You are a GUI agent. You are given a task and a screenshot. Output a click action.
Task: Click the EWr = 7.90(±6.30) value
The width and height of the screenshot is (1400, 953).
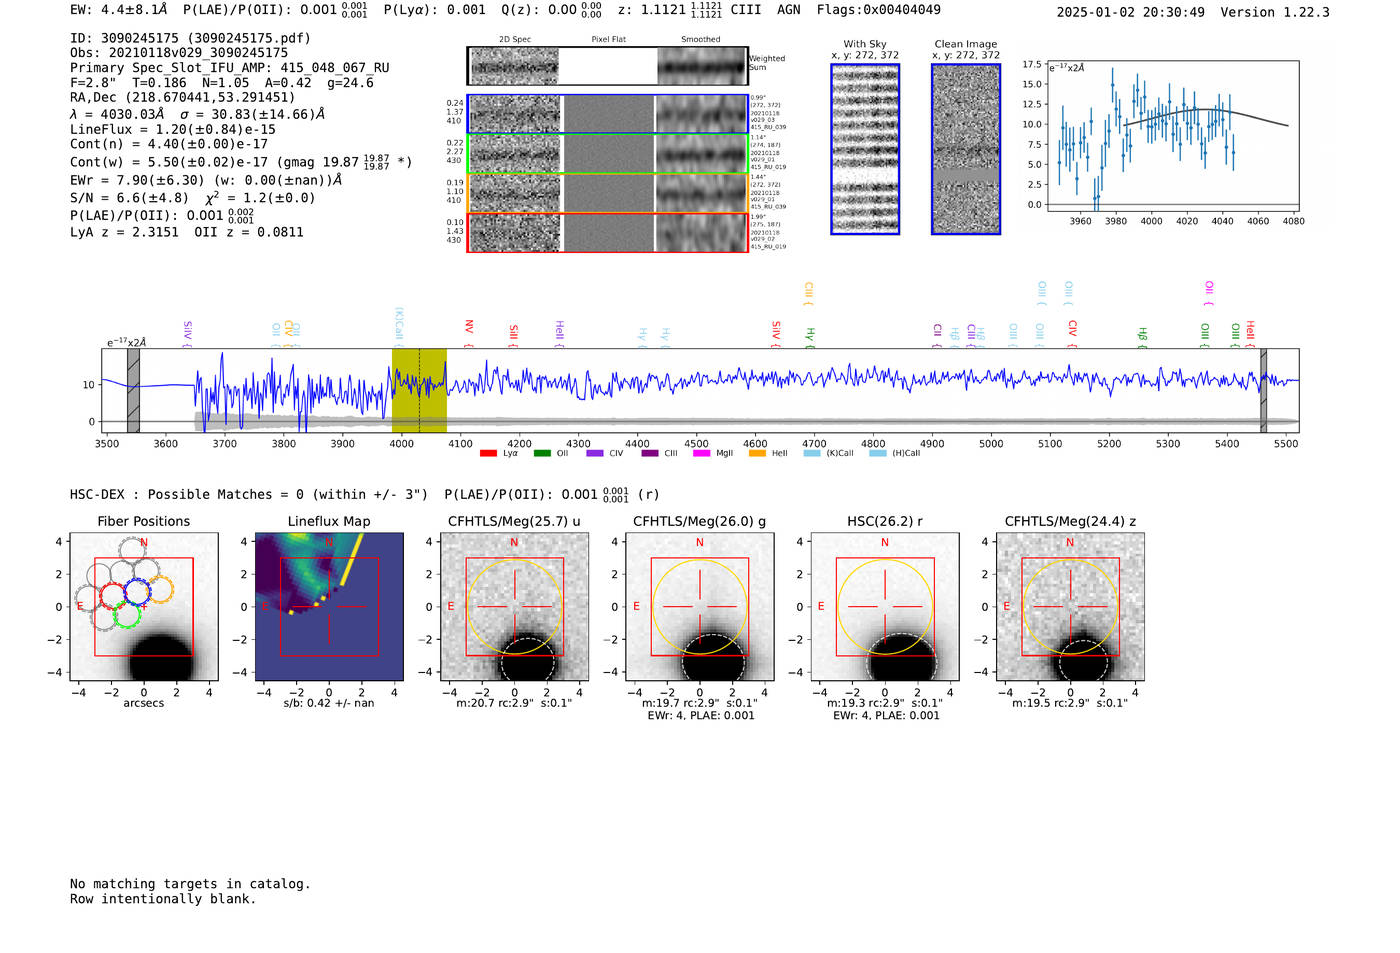point(206,180)
